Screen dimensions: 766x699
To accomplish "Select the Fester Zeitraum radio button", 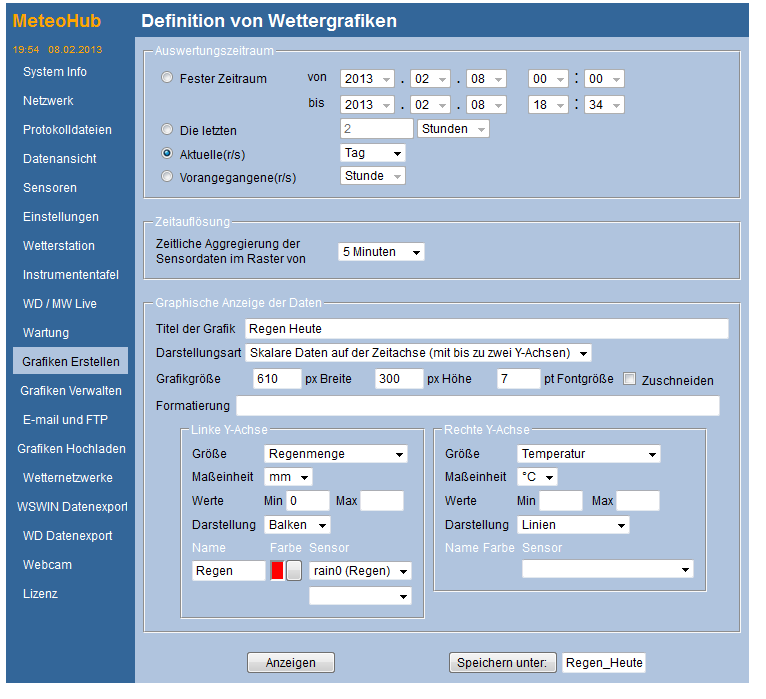I will point(167,78).
